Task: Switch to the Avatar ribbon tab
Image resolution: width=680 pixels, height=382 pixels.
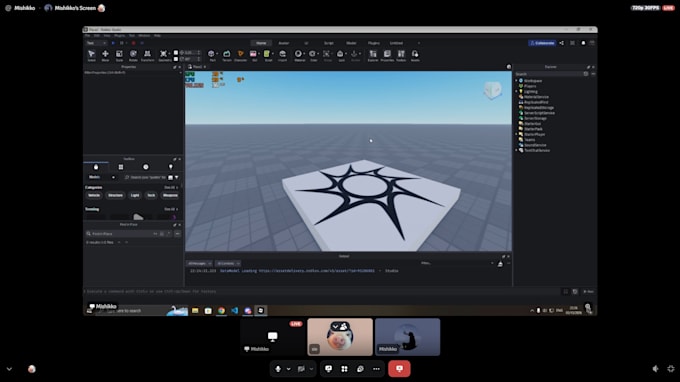Action: (x=284, y=43)
